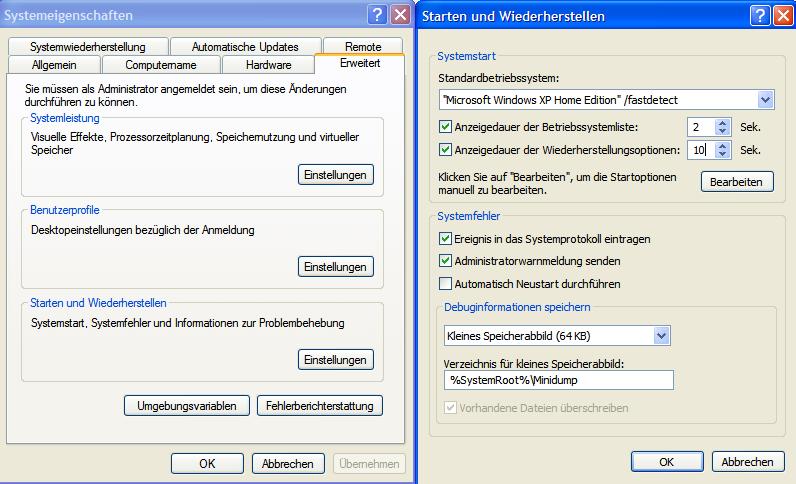Open Einstellungen under Starten und Wiederherstellen group

point(336,360)
